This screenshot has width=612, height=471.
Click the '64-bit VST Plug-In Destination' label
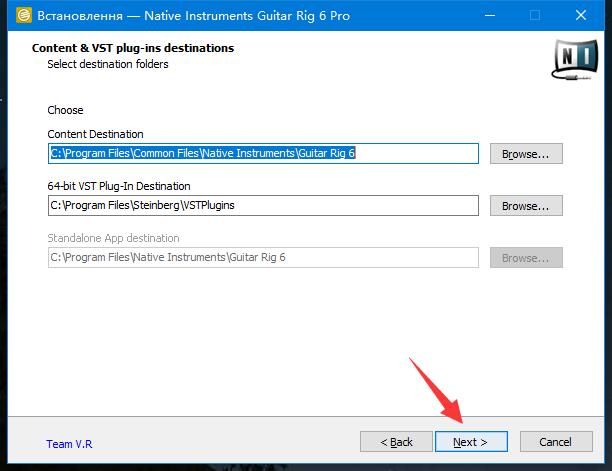coord(119,186)
